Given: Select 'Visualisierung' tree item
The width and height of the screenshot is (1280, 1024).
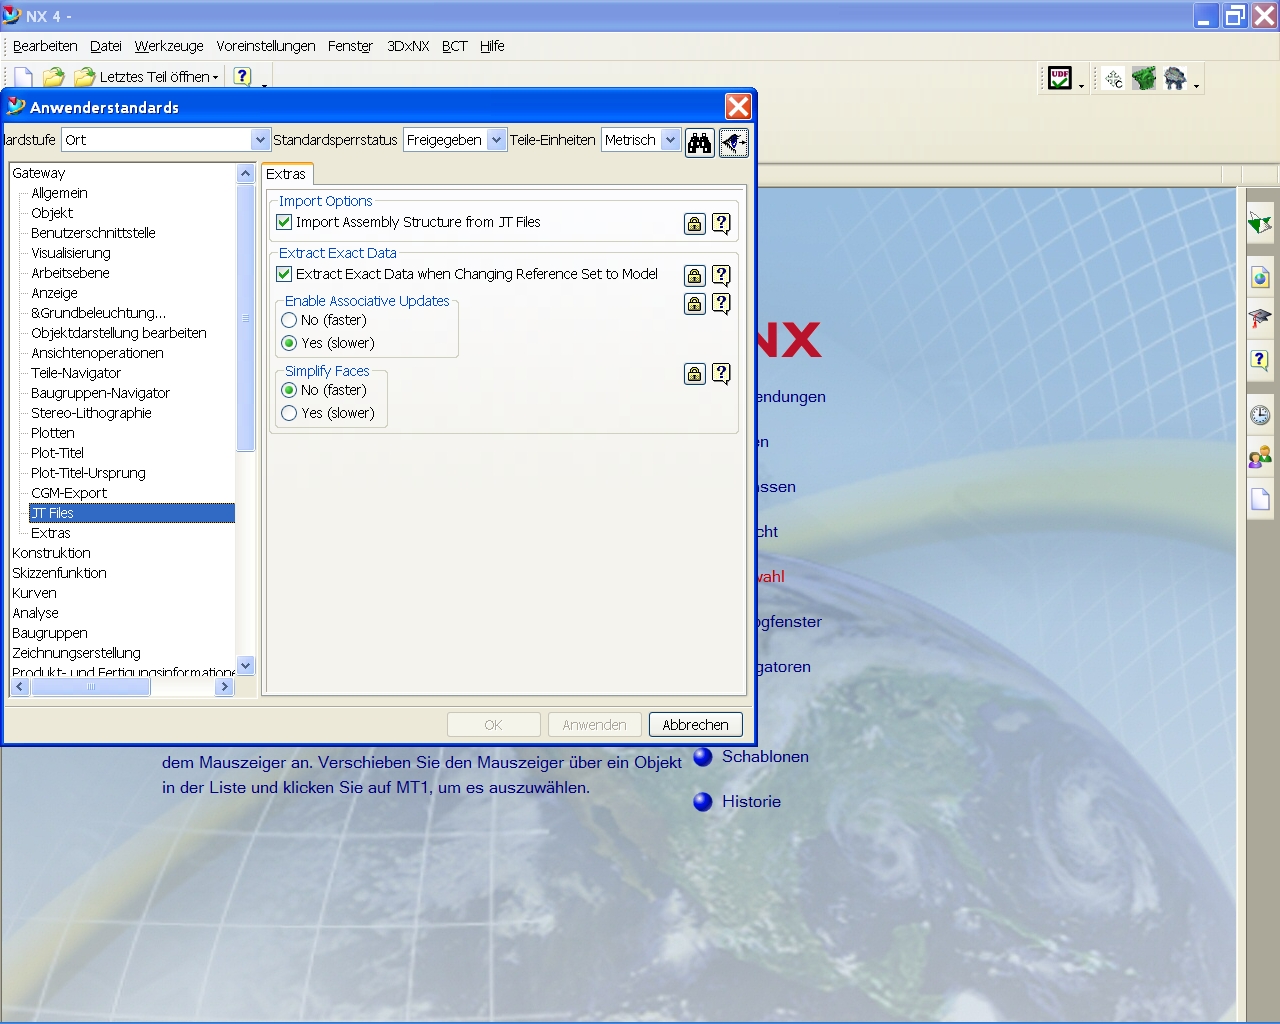Looking at the screenshot, I should pyautogui.click(x=71, y=253).
